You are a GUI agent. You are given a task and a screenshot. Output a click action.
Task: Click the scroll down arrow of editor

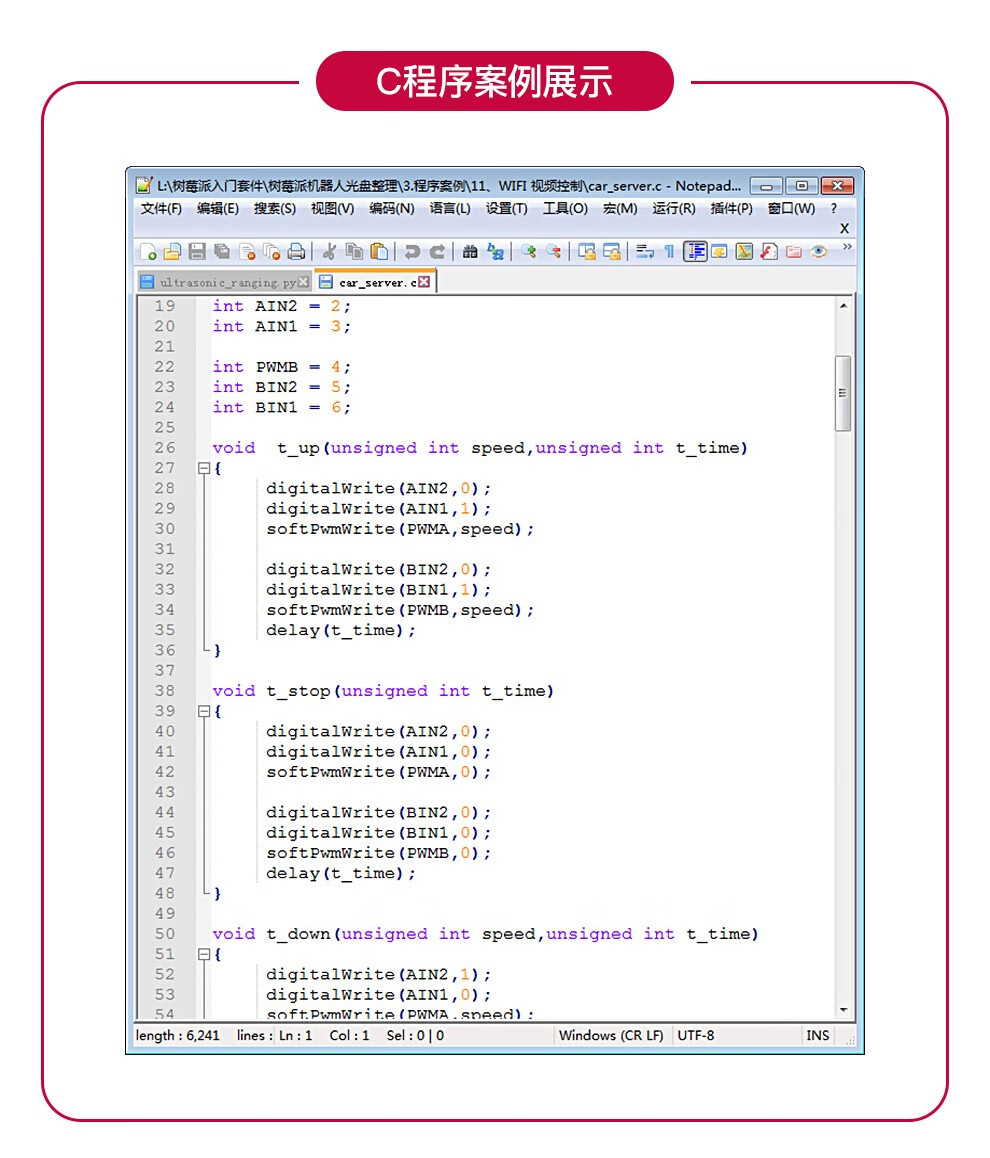click(843, 1011)
